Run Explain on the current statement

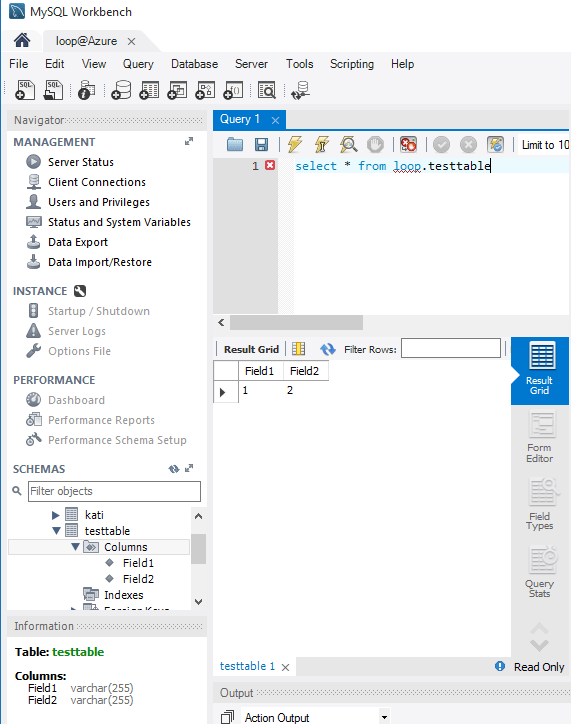point(349,145)
